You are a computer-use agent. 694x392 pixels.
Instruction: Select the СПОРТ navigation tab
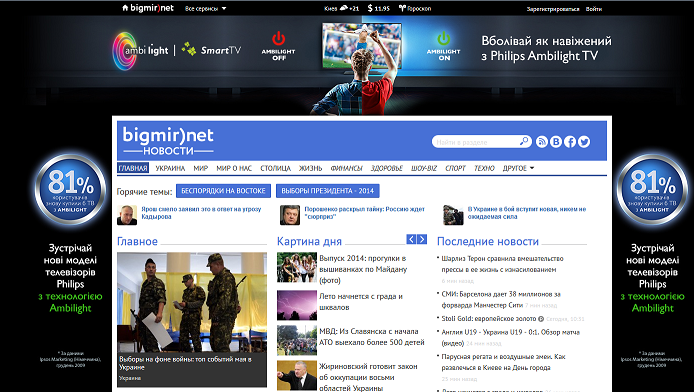click(455, 168)
